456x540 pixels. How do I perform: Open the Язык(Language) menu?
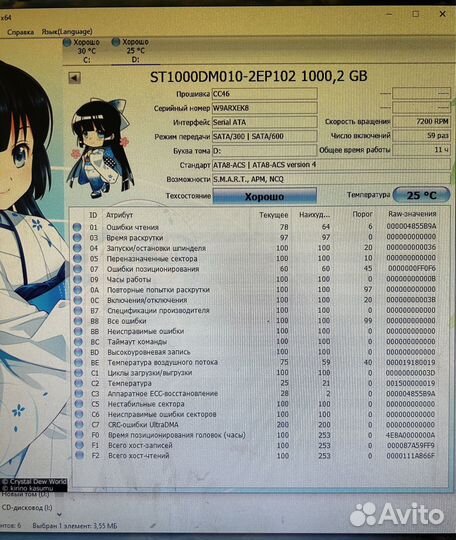(x=67, y=32)
